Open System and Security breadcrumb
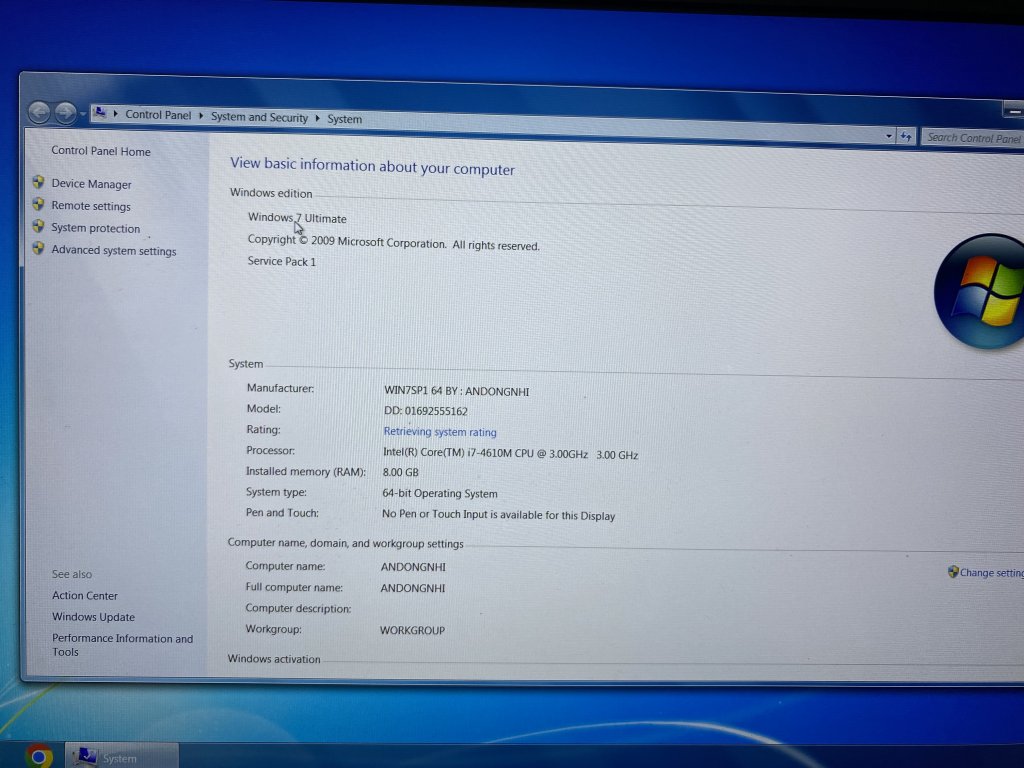 [x=259, y=117]
